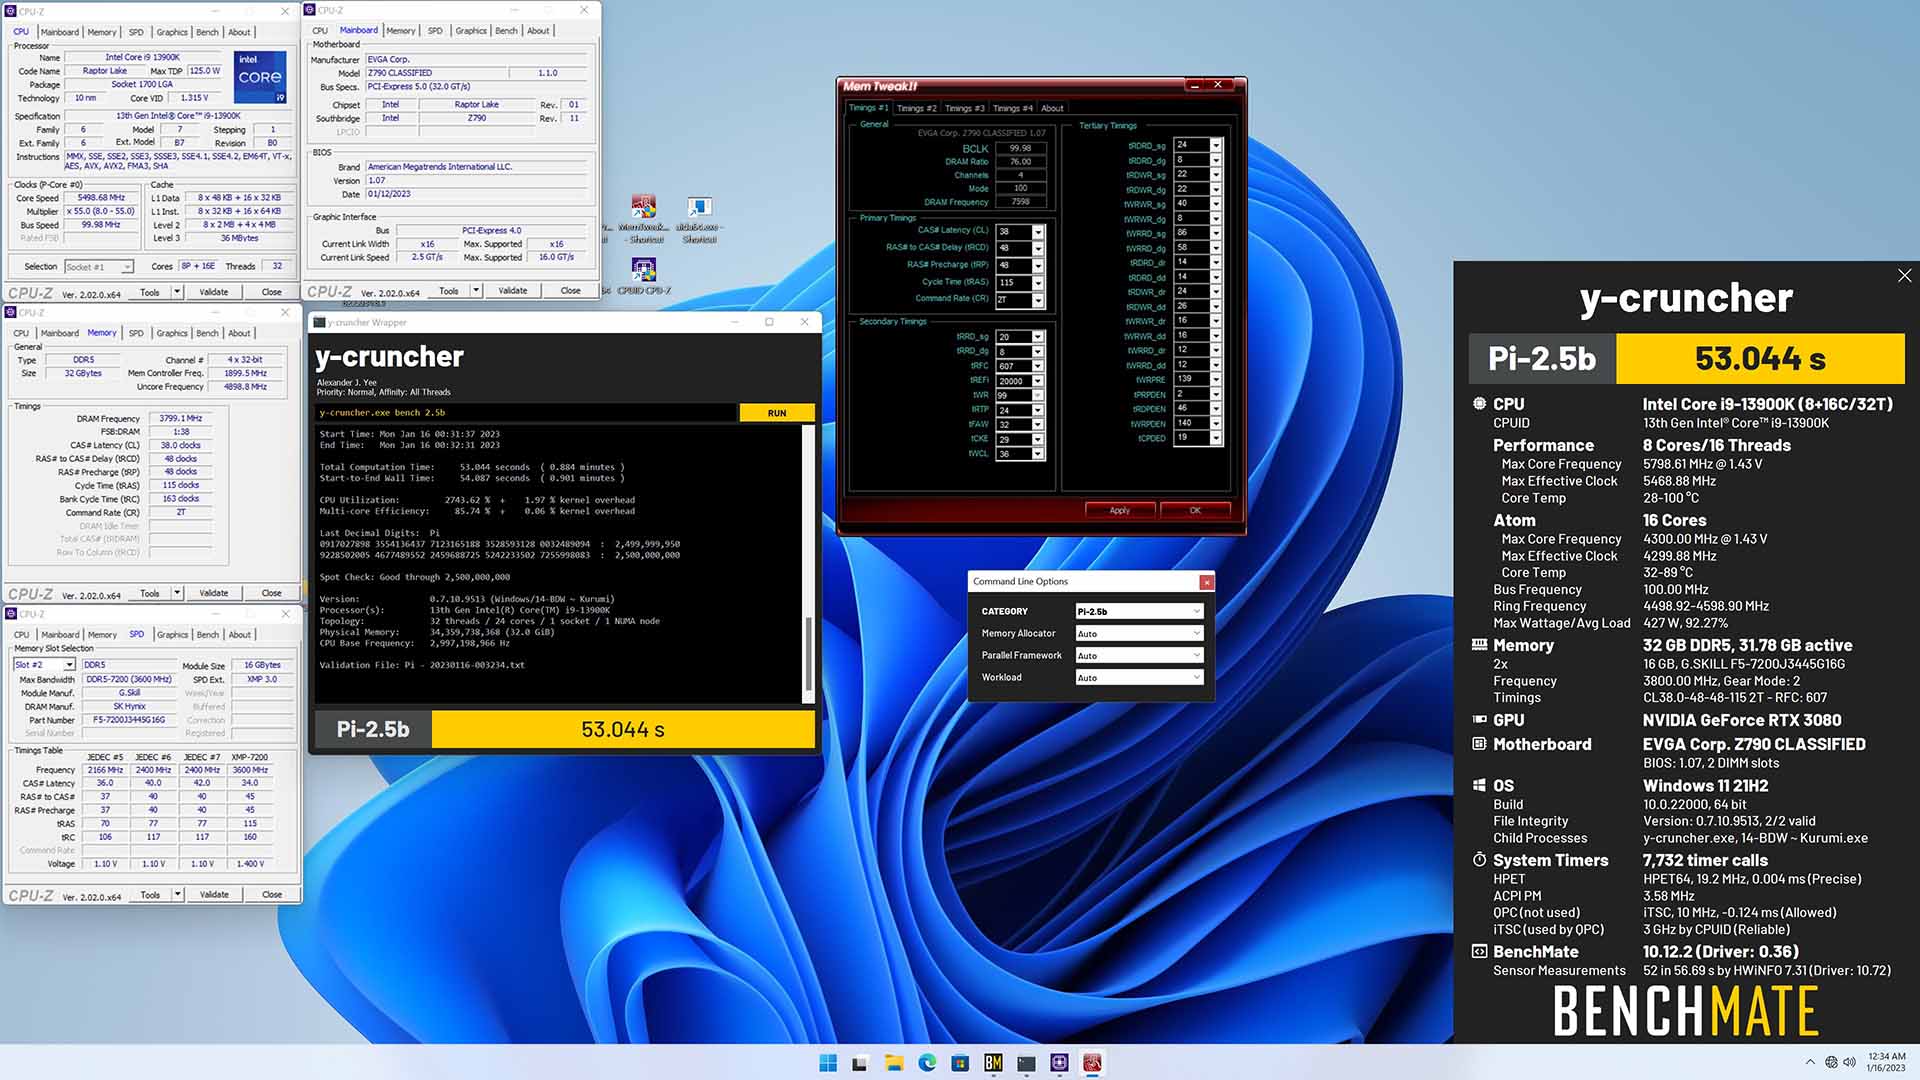This screenshot has height=1080, width=1920.
Task: Switch to Timings #3 tab in MemTweakIt
Action: 964,108
